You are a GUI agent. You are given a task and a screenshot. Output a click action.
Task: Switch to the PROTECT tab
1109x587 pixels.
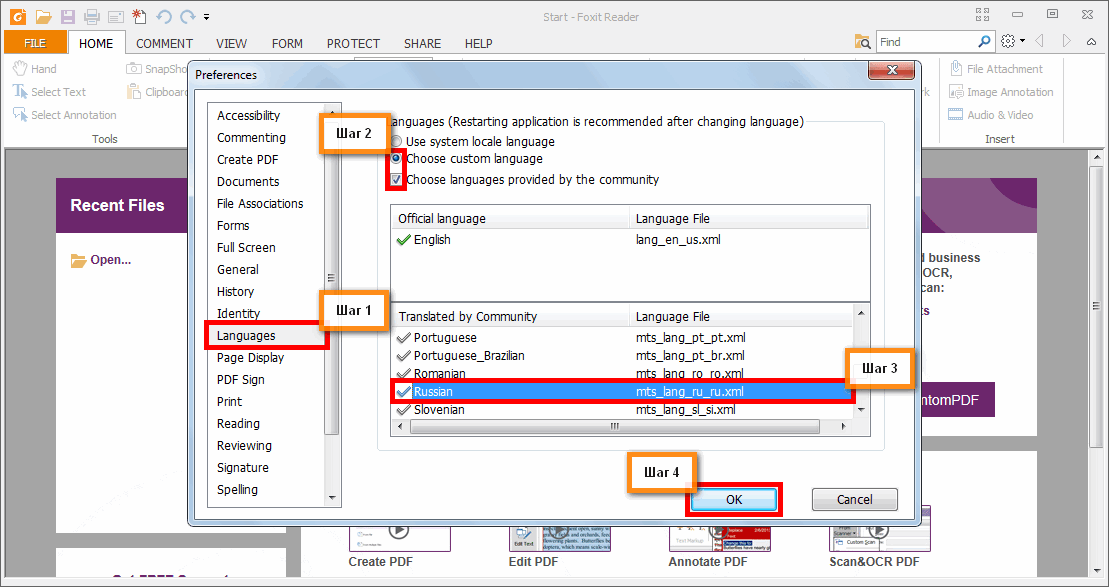[x=354, y=43]
